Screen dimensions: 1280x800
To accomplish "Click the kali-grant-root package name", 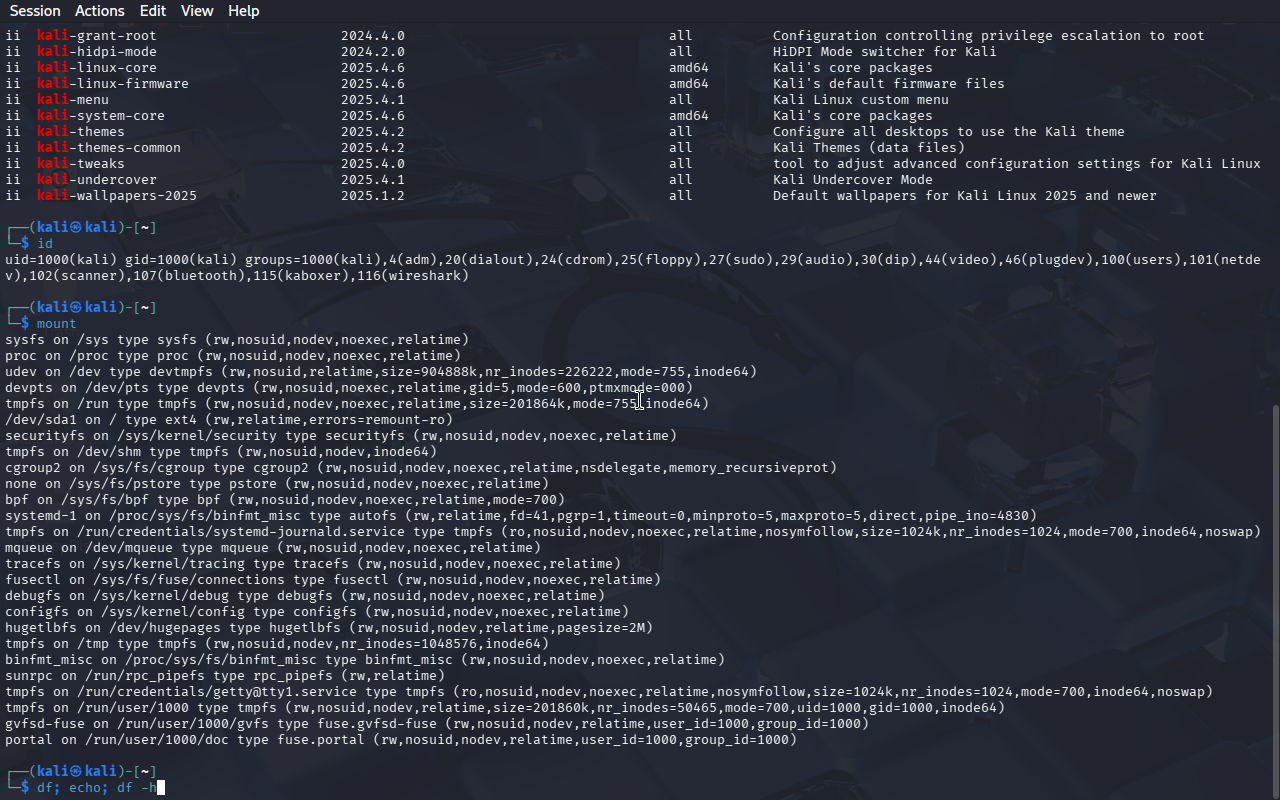I will pos(97,36).
